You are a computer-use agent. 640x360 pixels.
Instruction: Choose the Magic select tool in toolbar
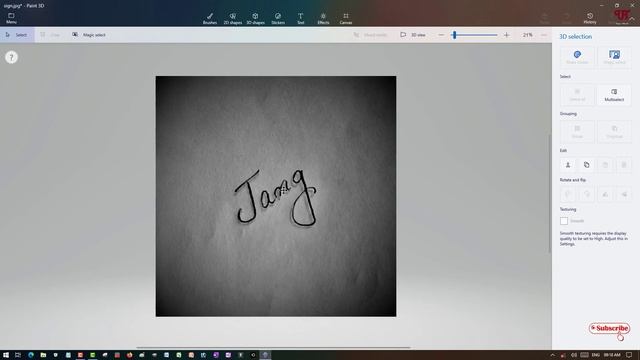coord(89,35)
